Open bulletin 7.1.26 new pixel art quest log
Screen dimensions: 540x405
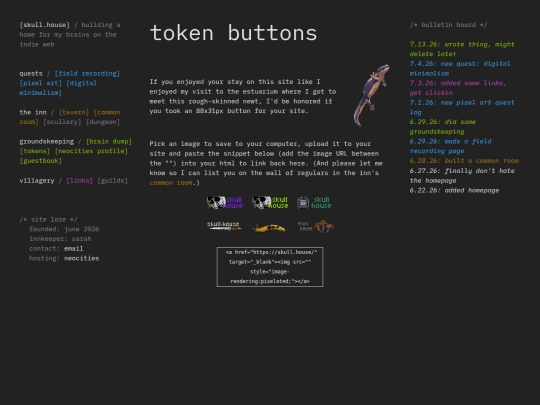pyautogui.click(x=462, y=107)
